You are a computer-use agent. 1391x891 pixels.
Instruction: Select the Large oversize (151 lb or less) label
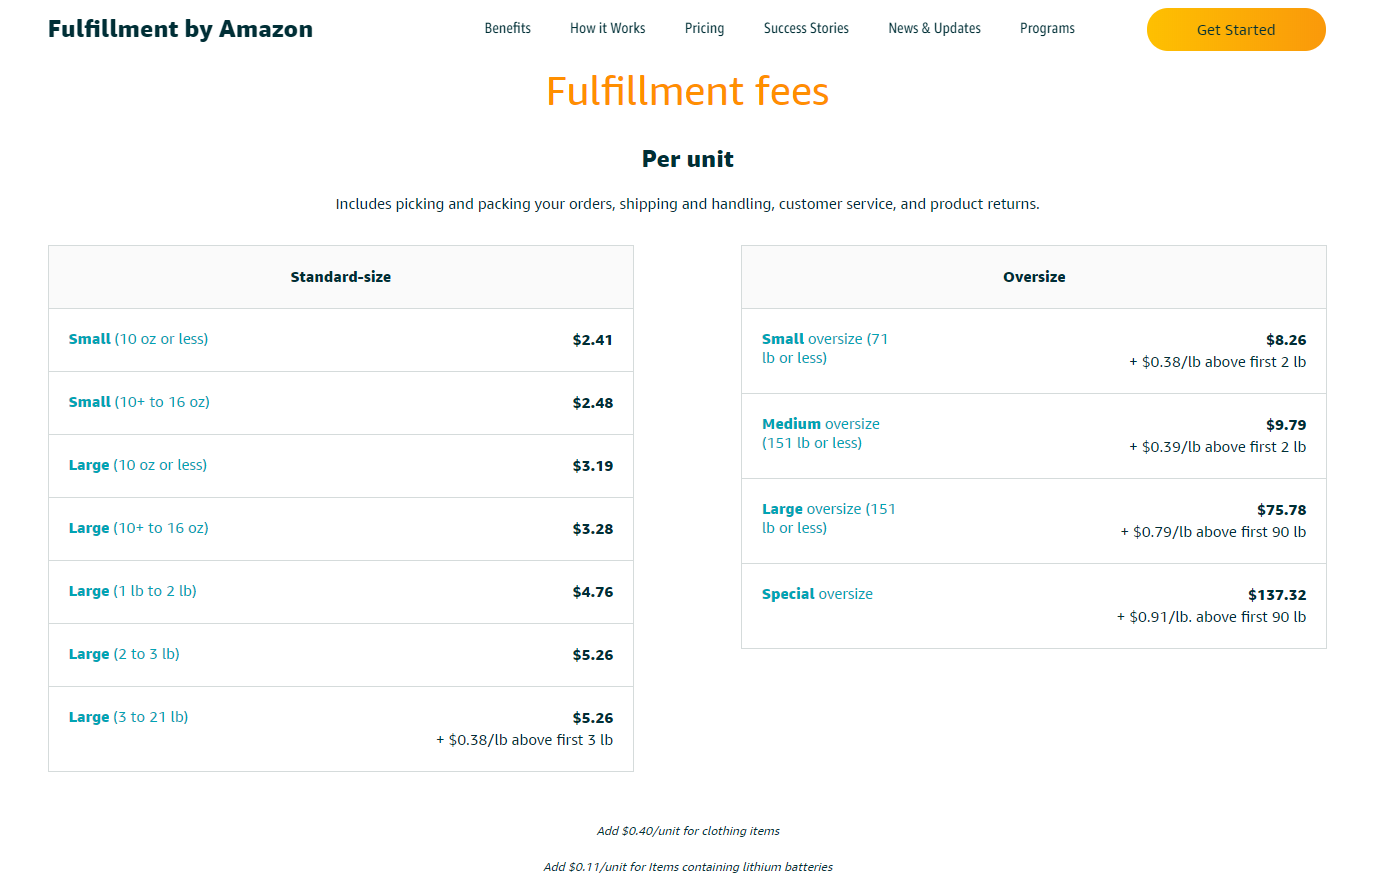pos(829,518)
